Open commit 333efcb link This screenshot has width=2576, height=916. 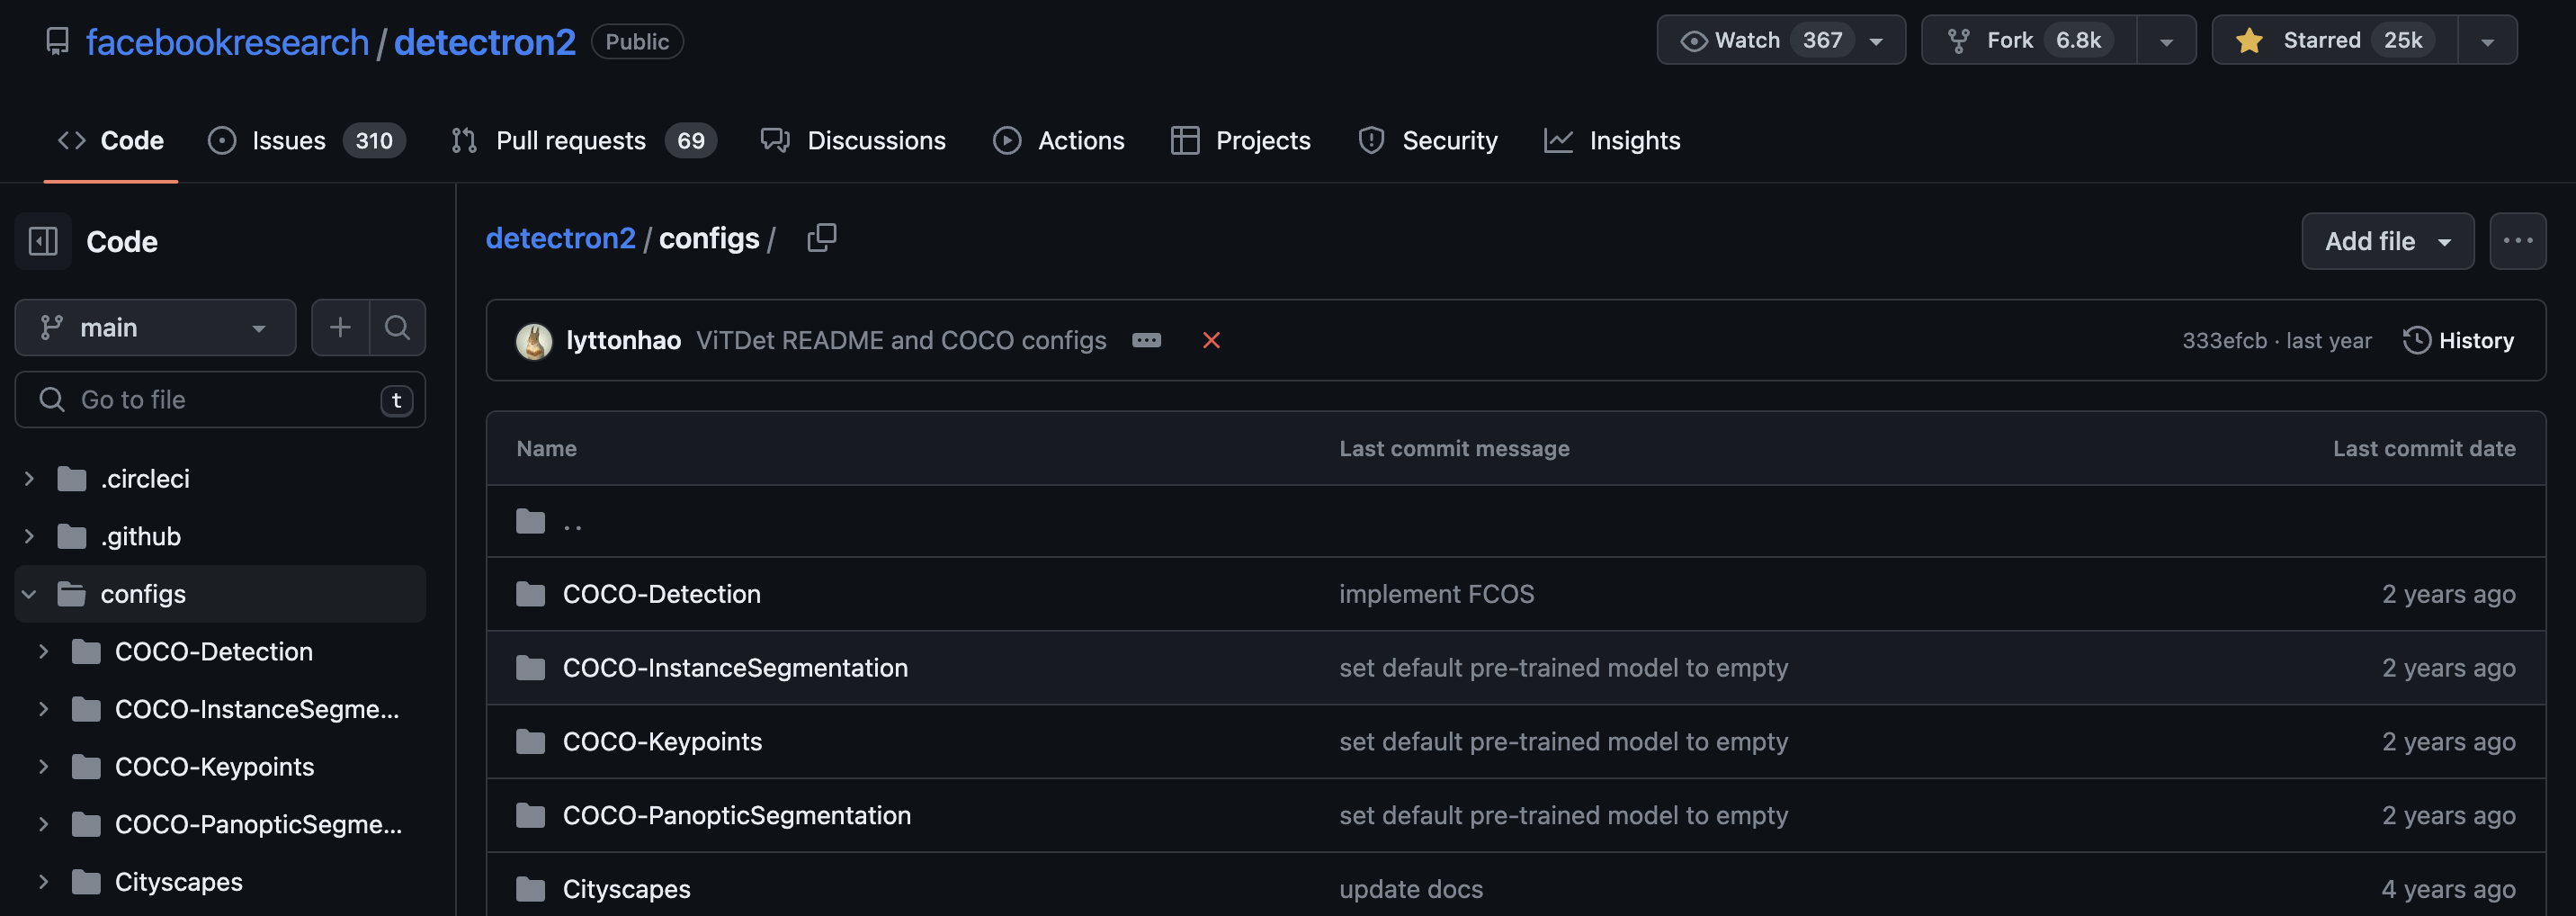point(2224,340)
